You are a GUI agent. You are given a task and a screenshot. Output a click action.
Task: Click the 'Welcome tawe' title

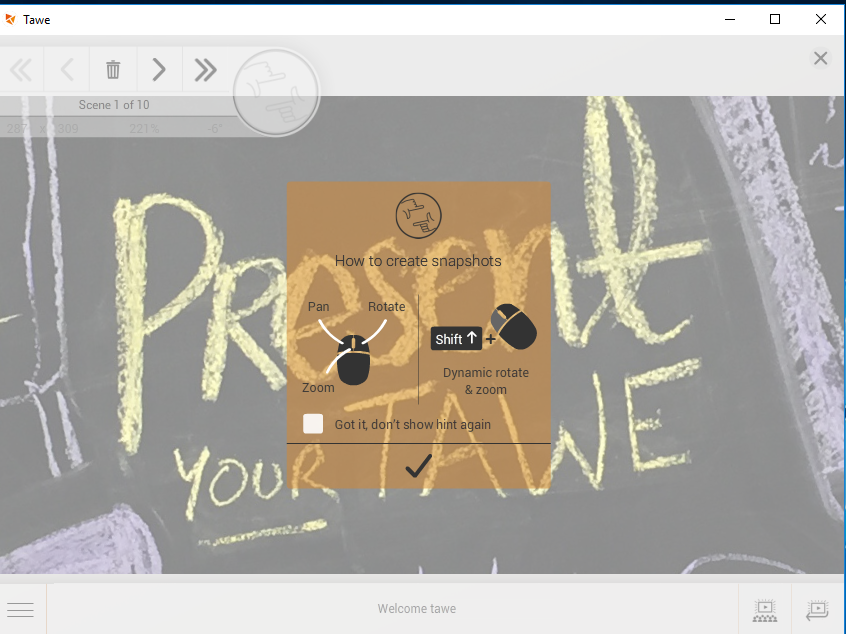(417, 609)
